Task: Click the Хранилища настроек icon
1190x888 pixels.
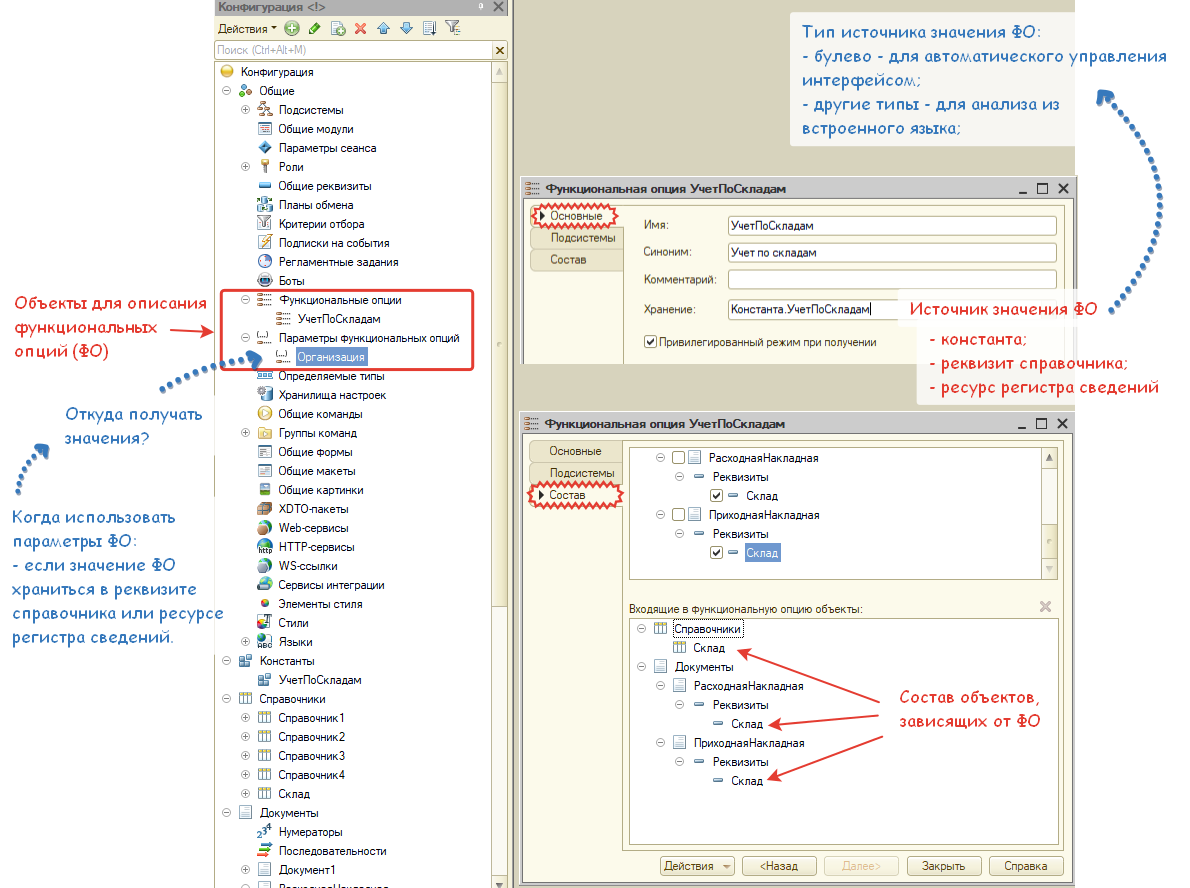Action: pyautogui.click(x=265, y=394)
